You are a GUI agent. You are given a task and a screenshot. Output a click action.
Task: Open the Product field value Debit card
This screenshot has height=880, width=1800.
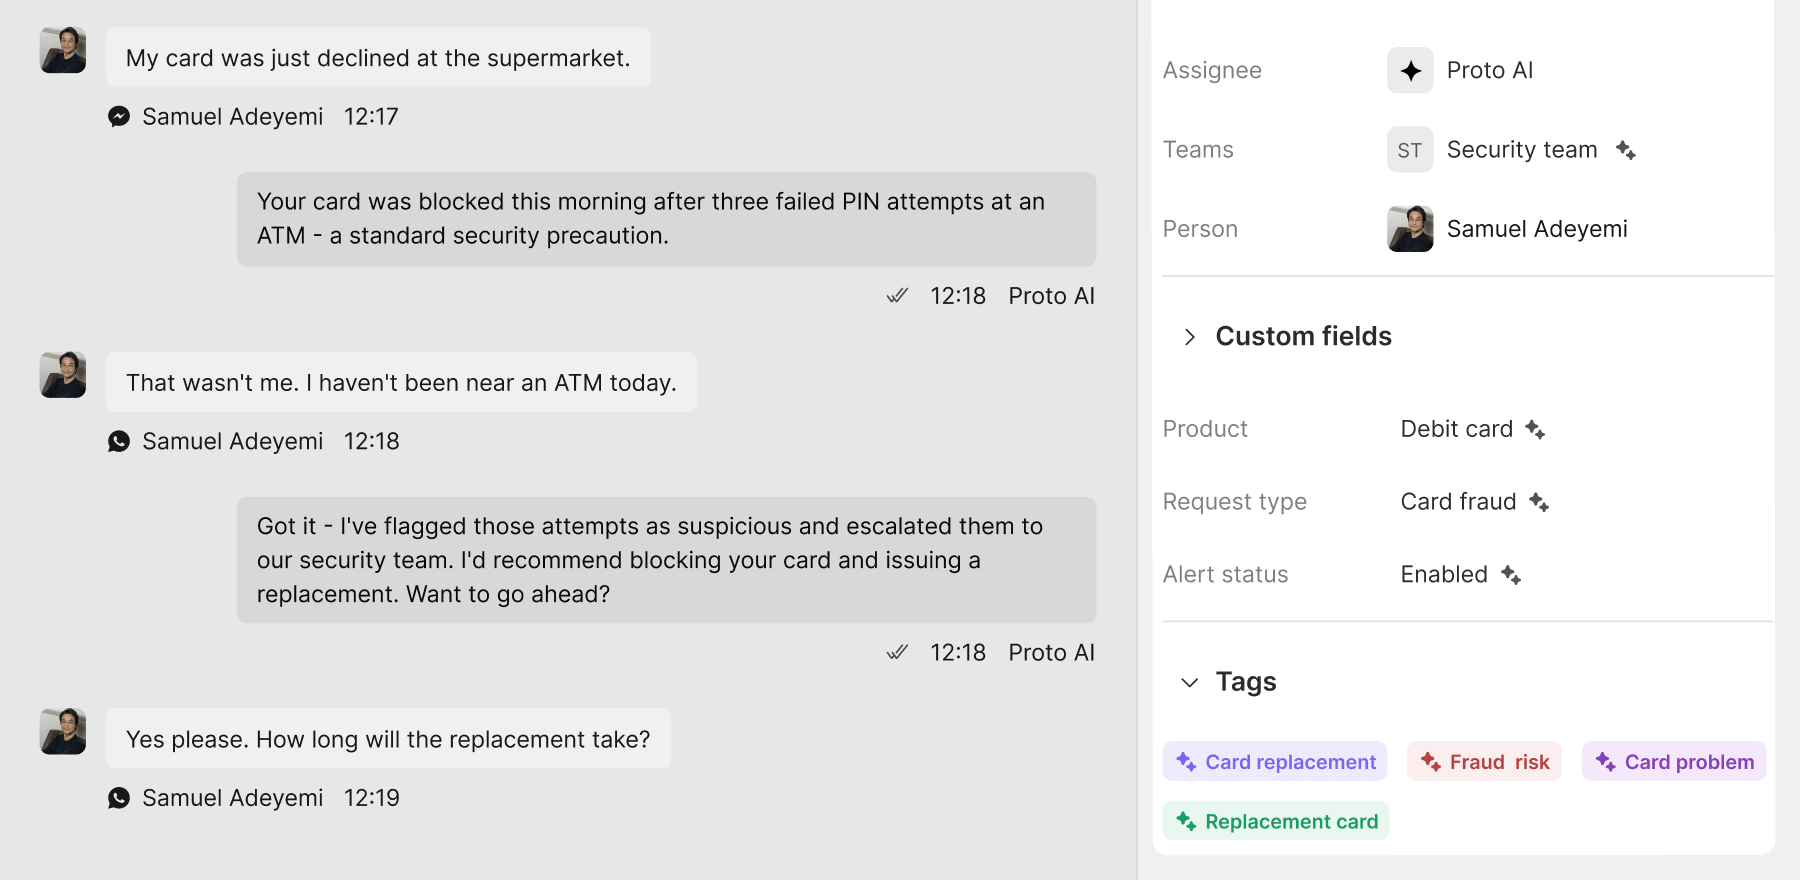1456,429
